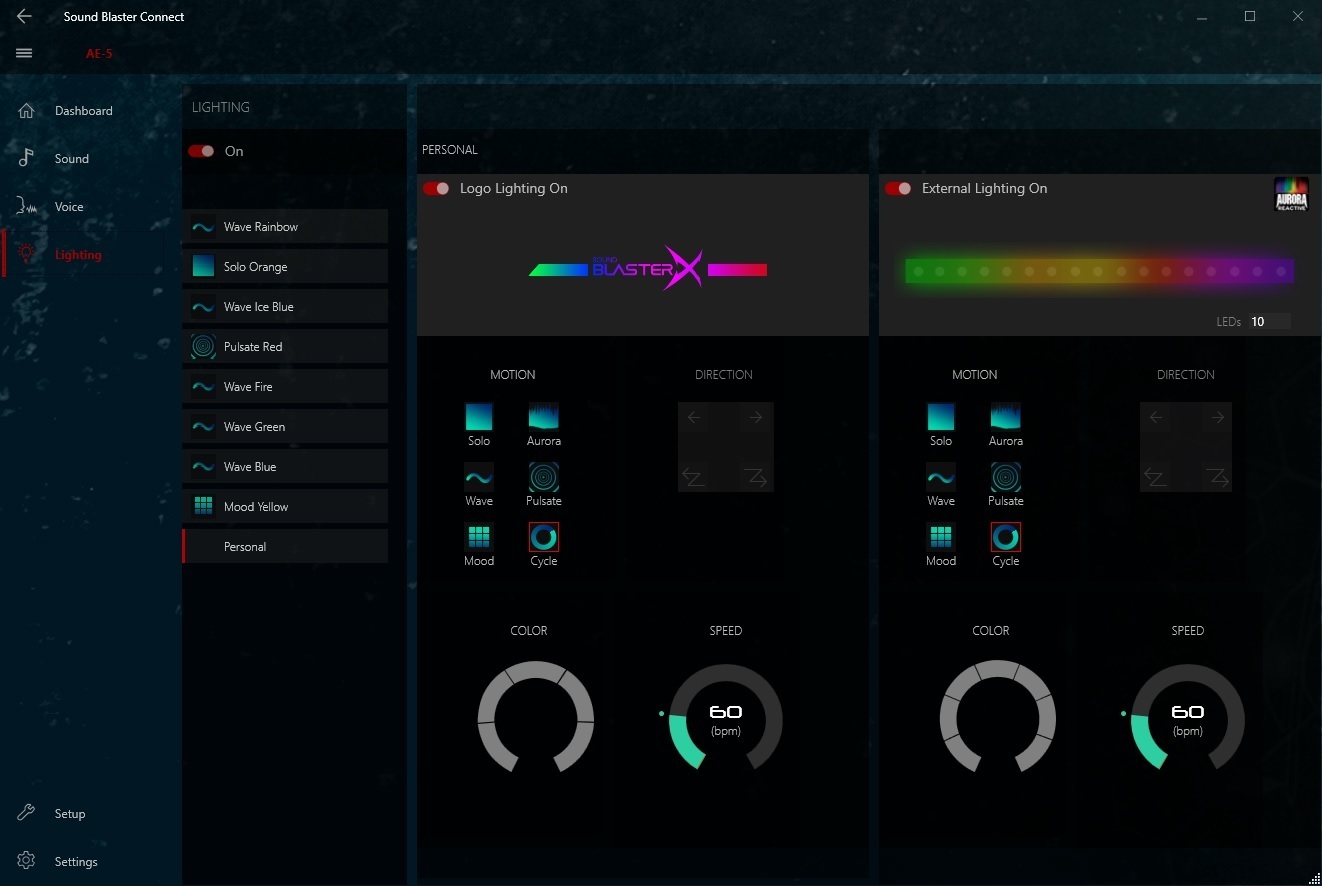
Task: Go back using the back arrow
Action: (x=25, y=16)
